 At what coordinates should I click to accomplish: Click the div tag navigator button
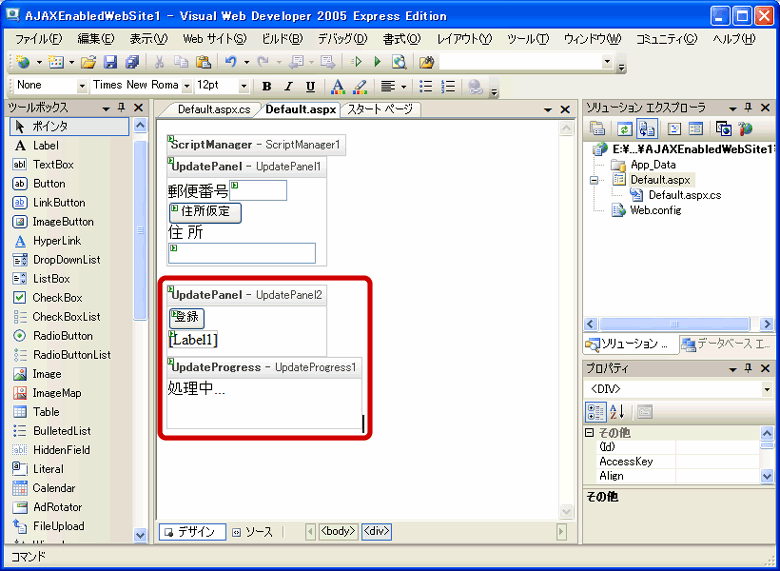click(x=376, y=531)
